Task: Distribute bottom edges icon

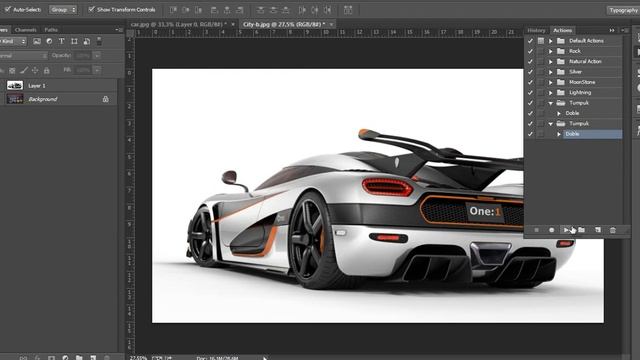Action: (286, 10)
